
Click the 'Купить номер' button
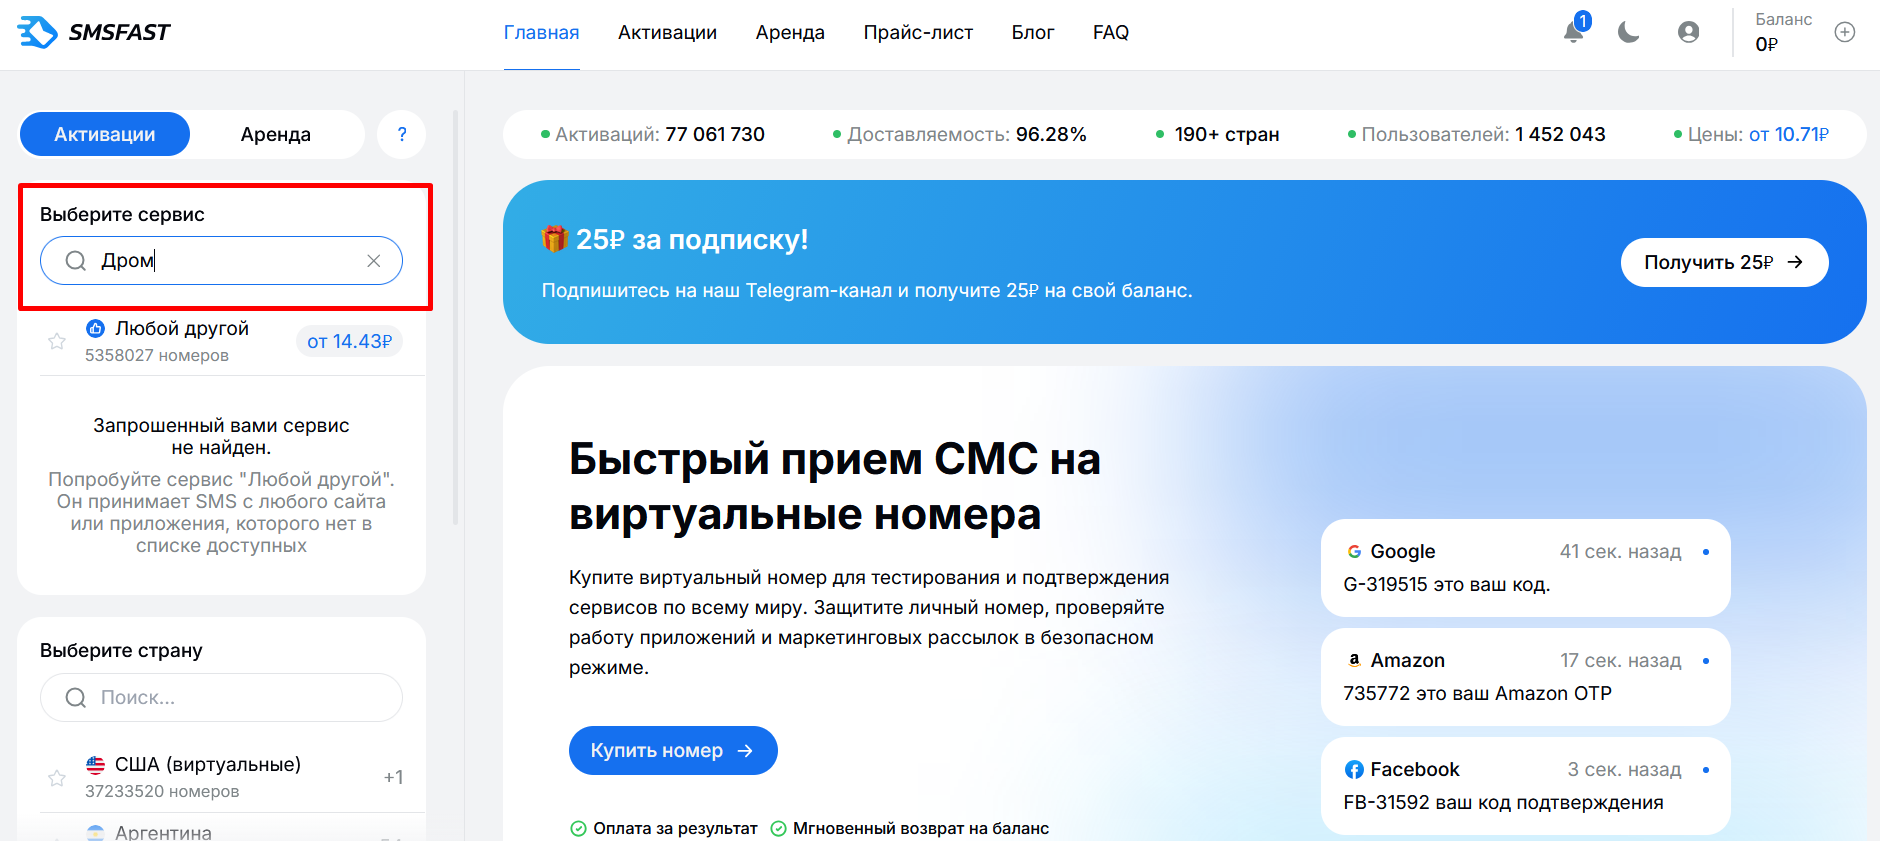tap(673, 750)
